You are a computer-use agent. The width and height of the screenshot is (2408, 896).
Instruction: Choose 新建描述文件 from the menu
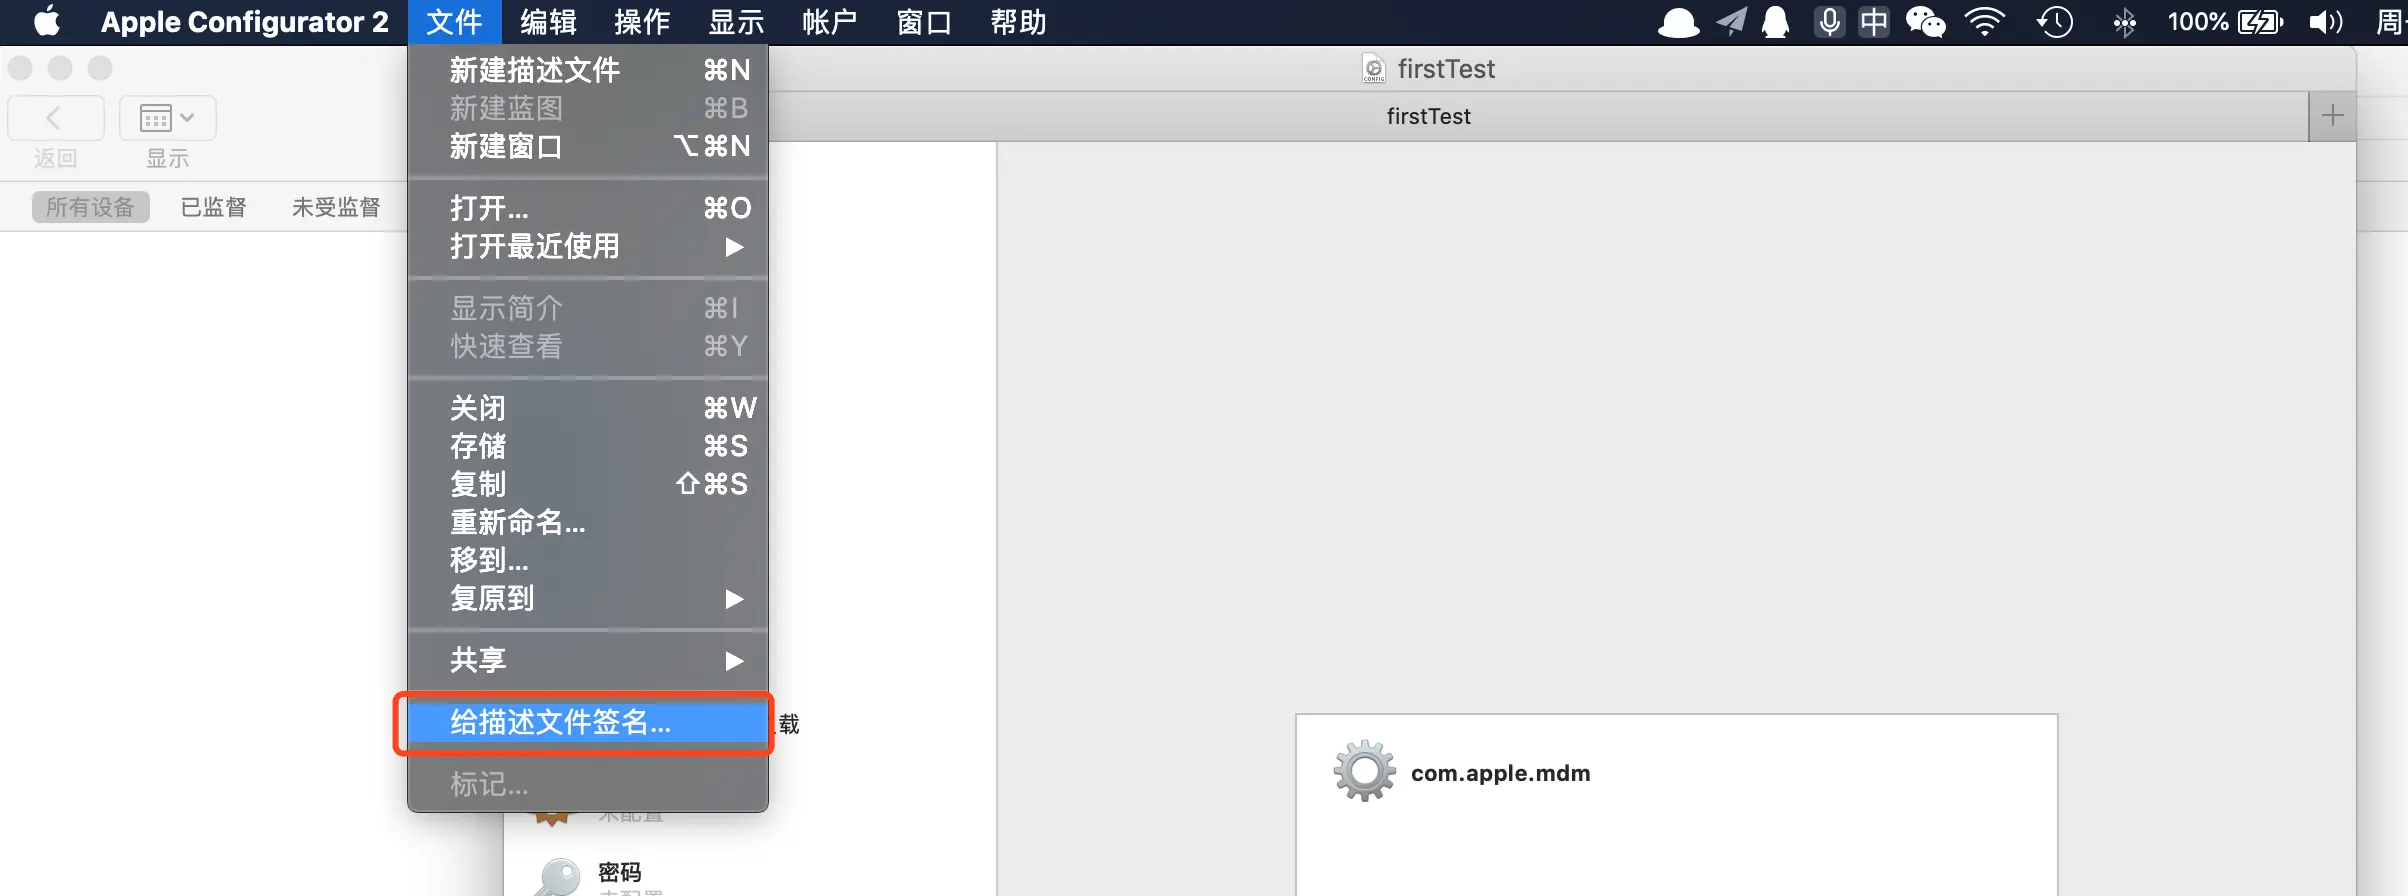tap(588, 70)
